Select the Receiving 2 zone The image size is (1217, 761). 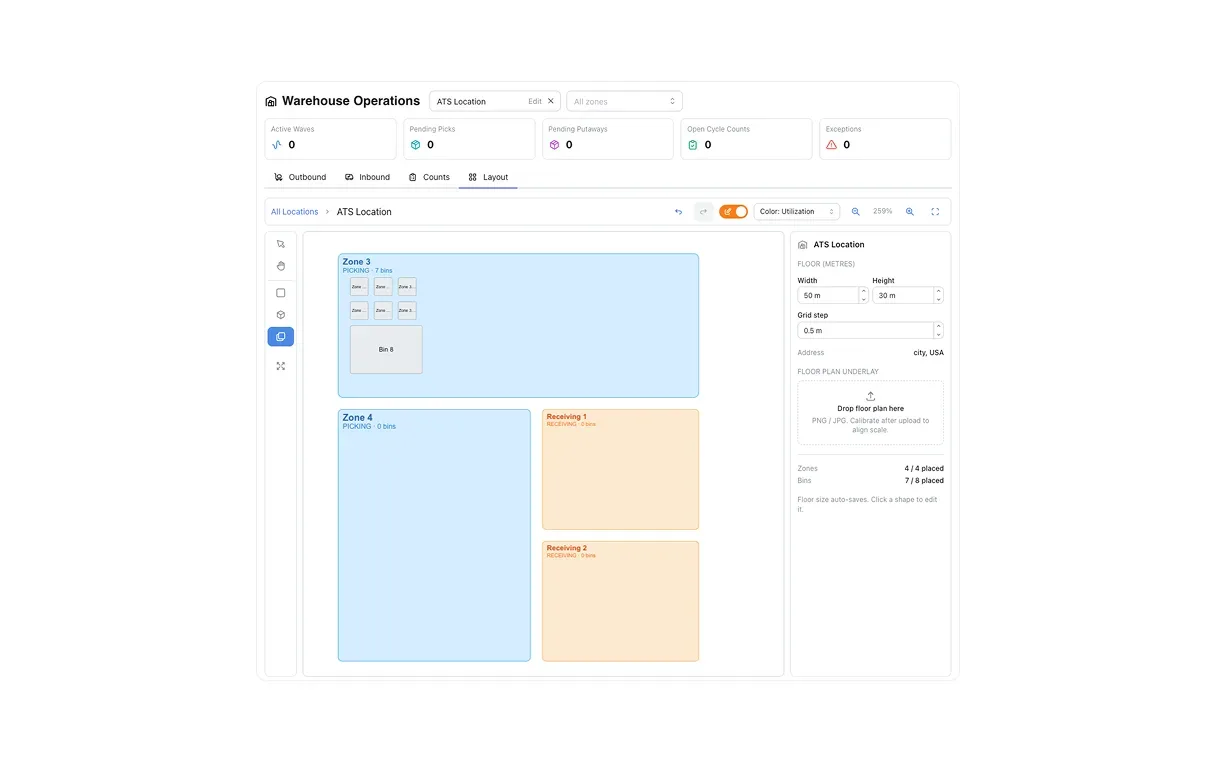pos(620,601)
